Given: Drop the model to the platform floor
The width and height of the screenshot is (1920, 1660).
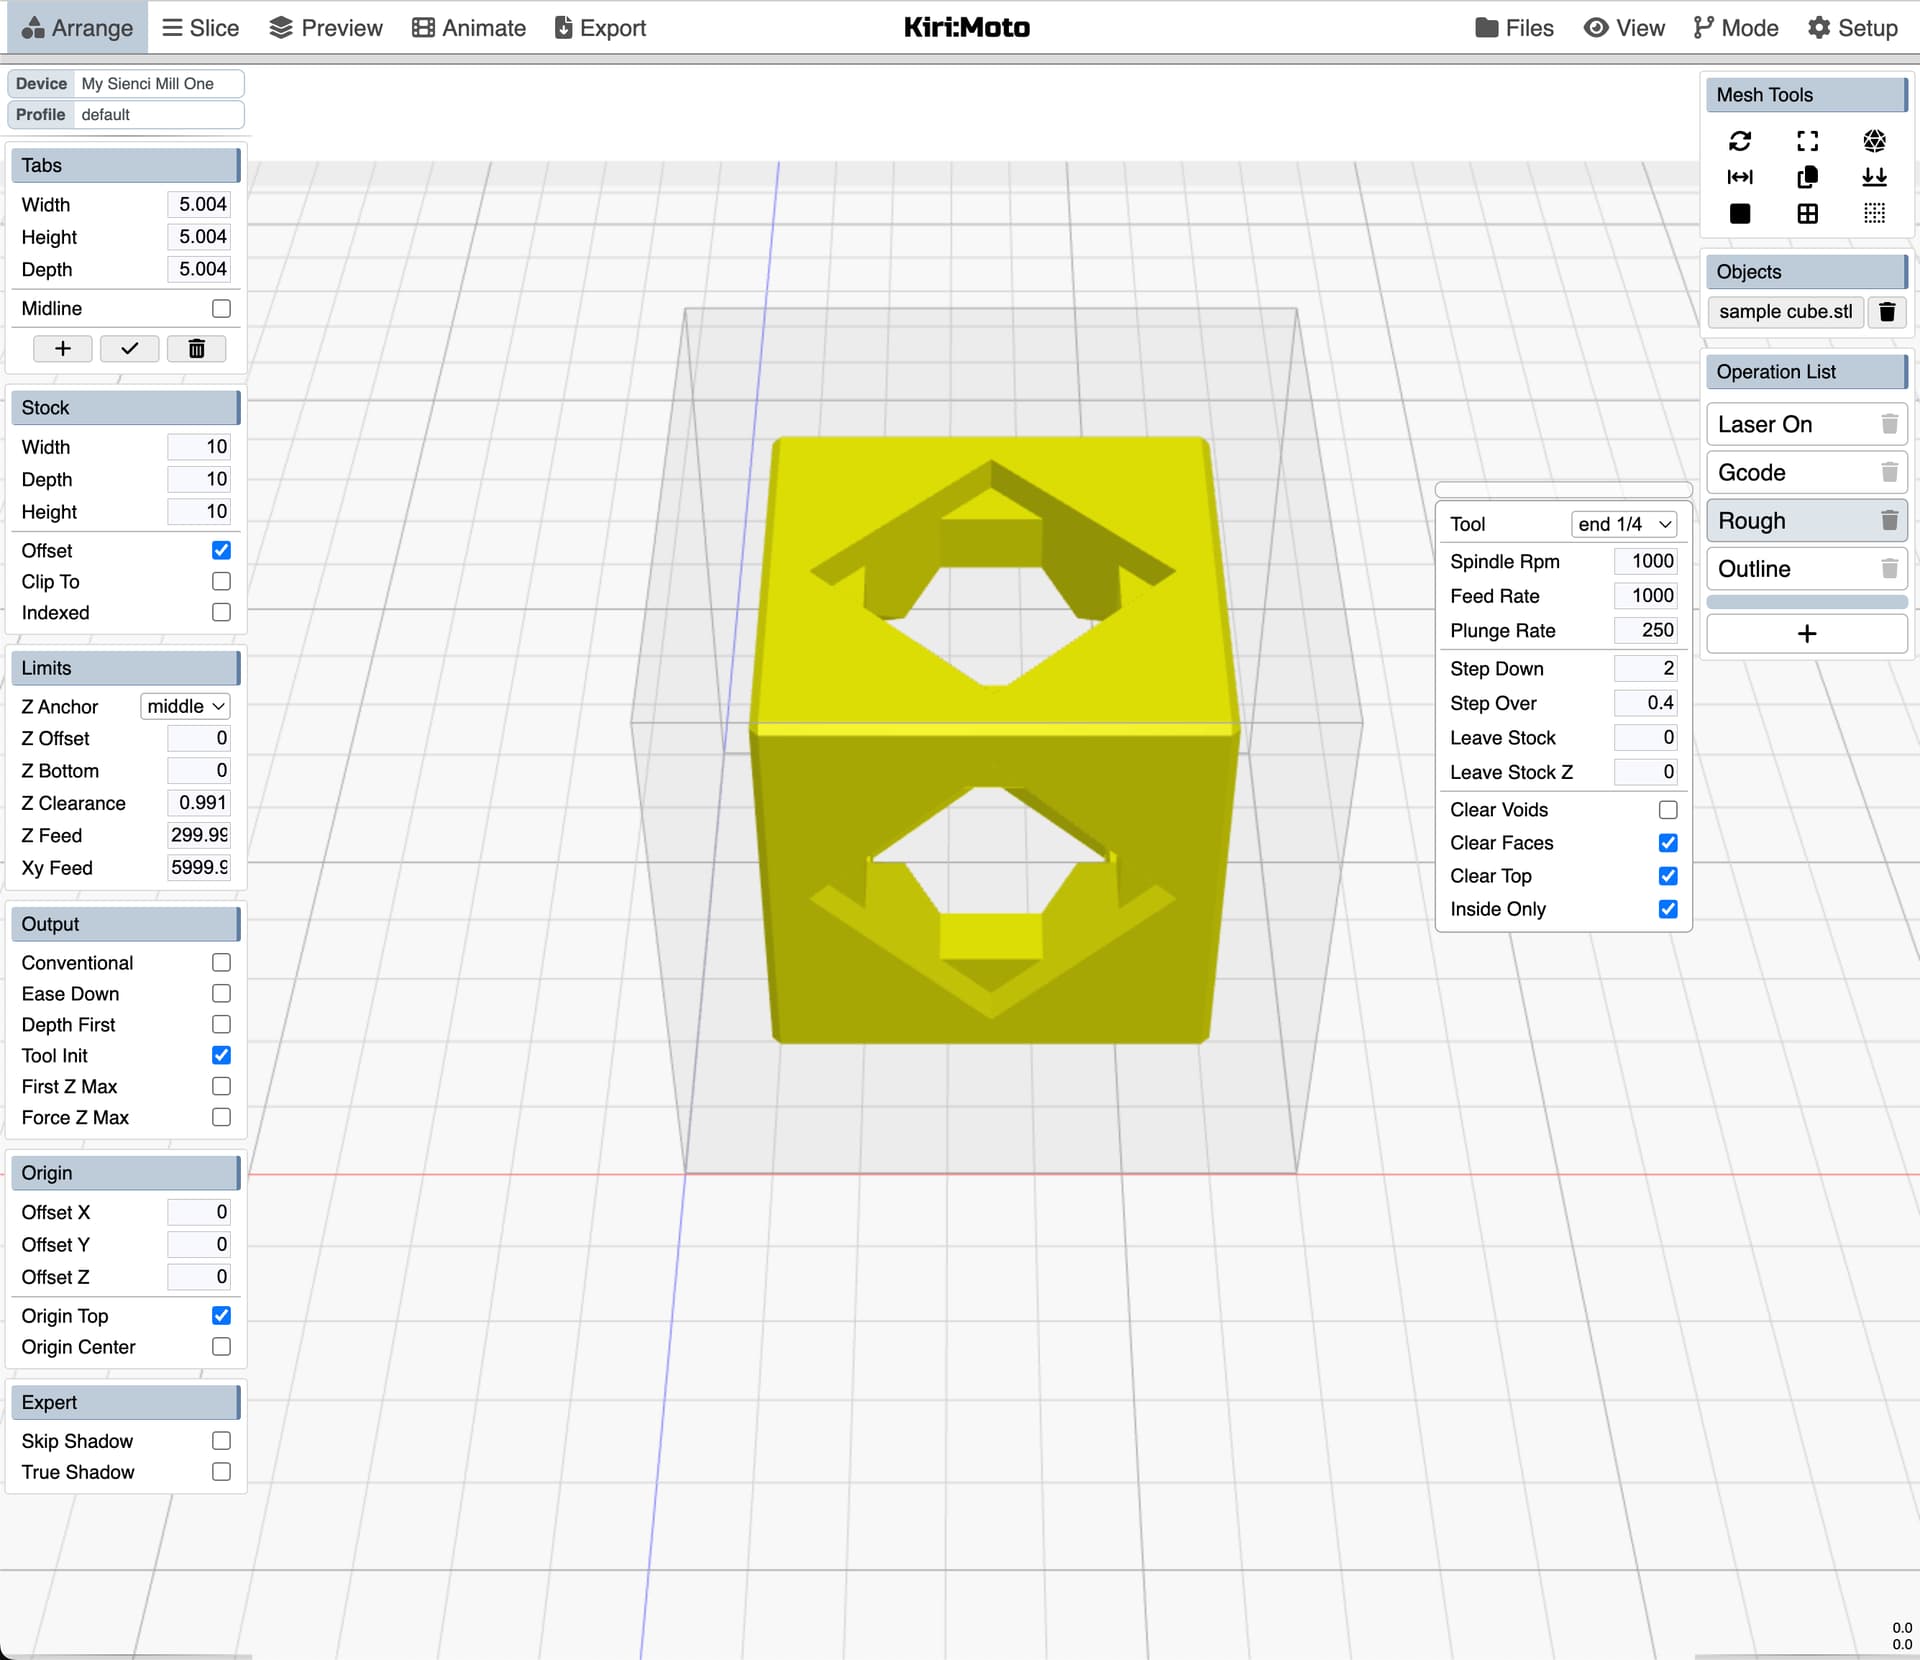Looking at the screenshot, I should click(x=1874, y=177).
